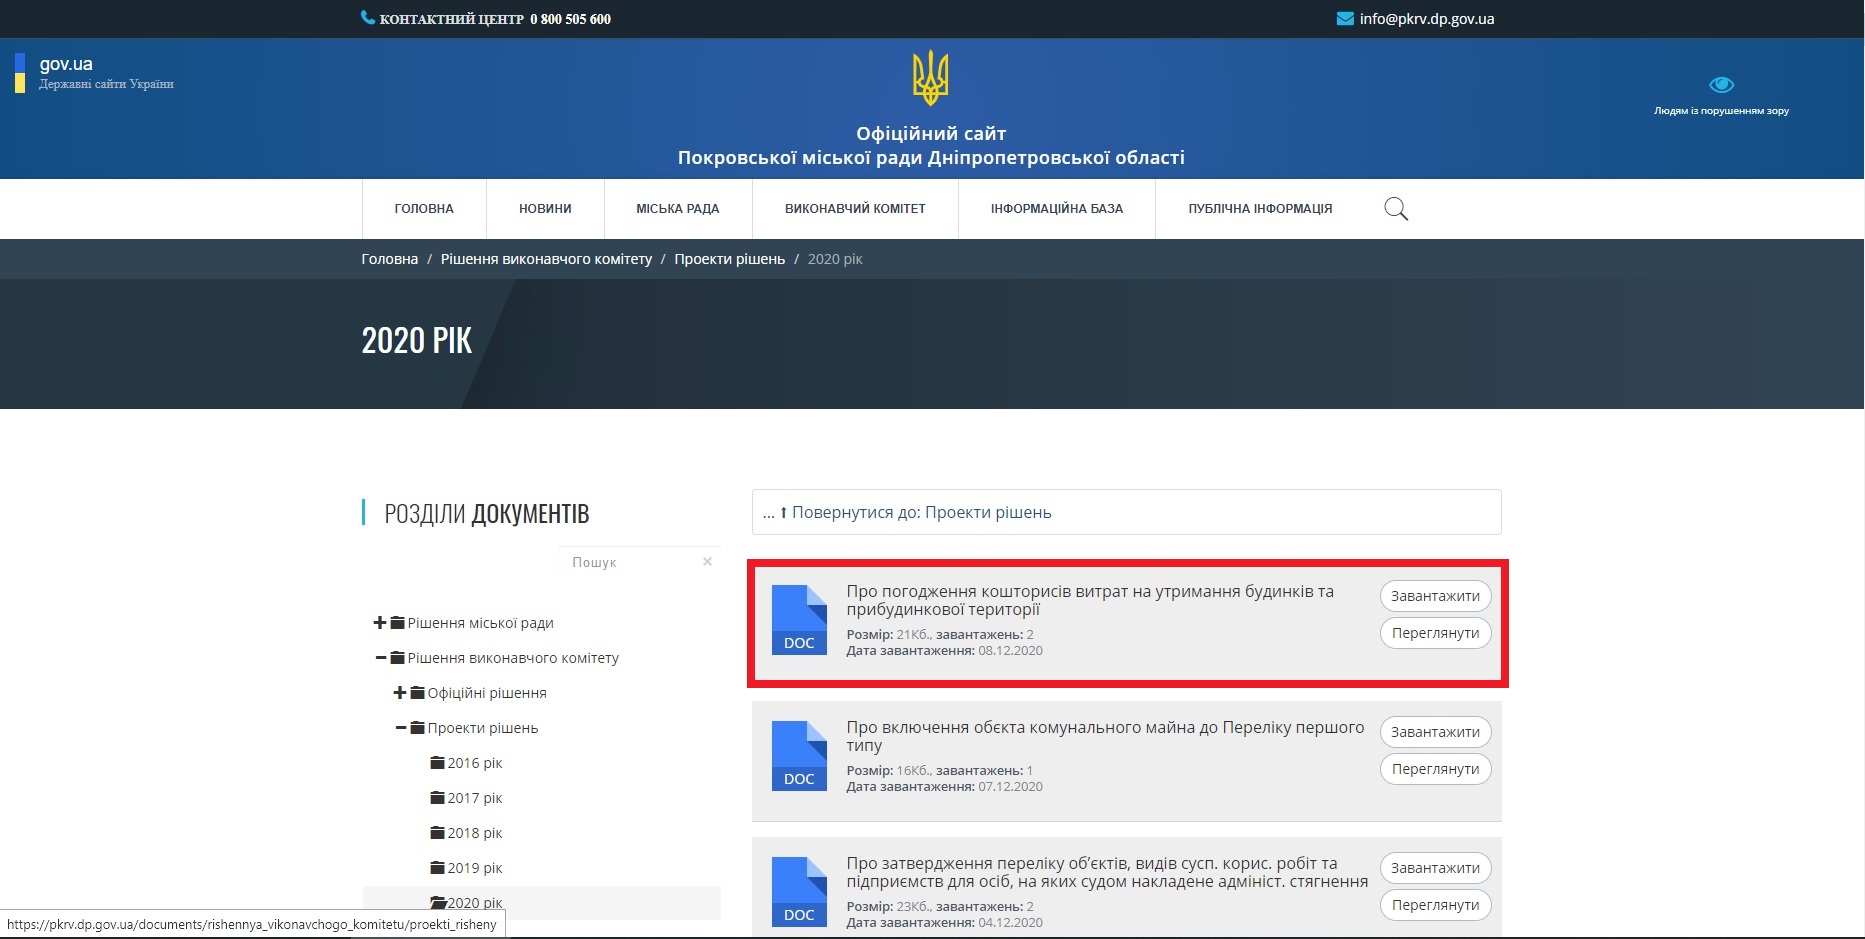This screenshot has width=1865, height=939.
Task: Follow the Повернутися до: Проекти рішень link
Action: (x=908, y=512)
